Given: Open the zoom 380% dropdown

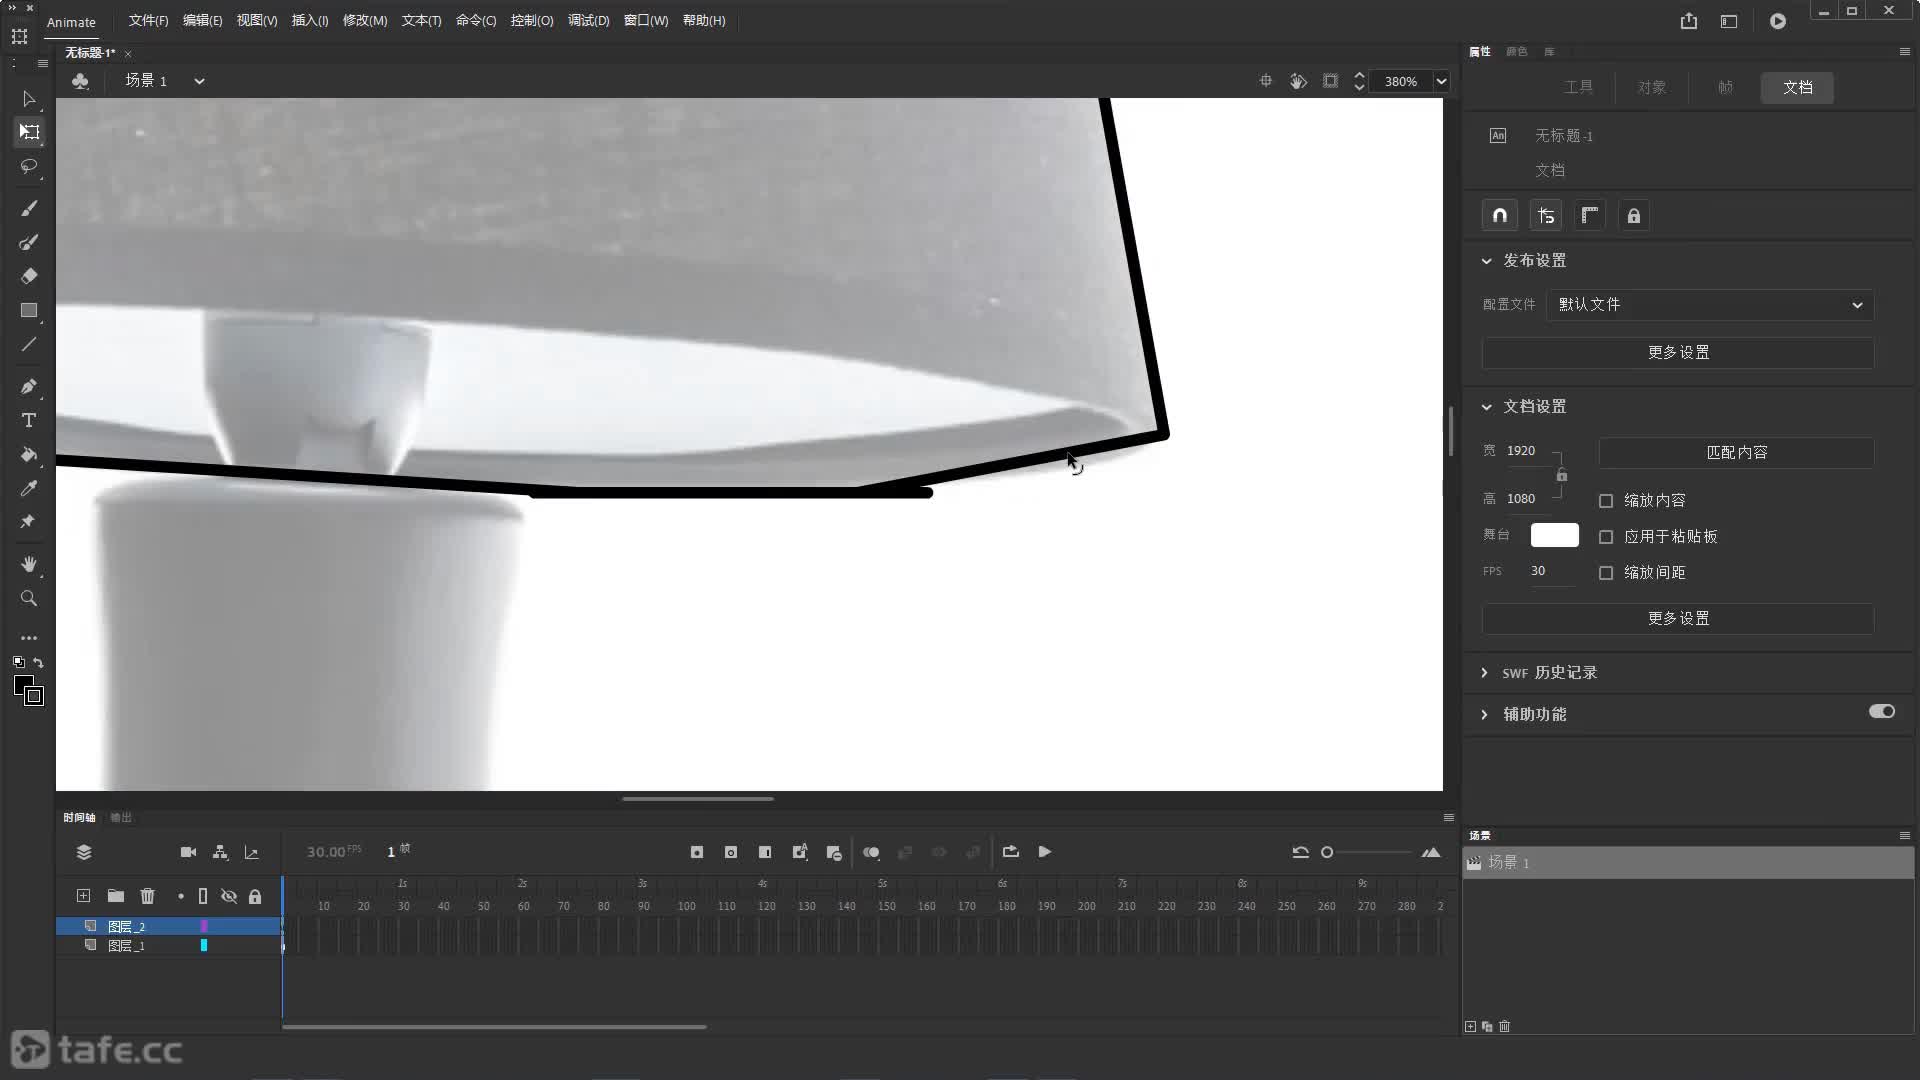Looking at the screenshot, I should pyautogui.click(x=1441, y=82).
